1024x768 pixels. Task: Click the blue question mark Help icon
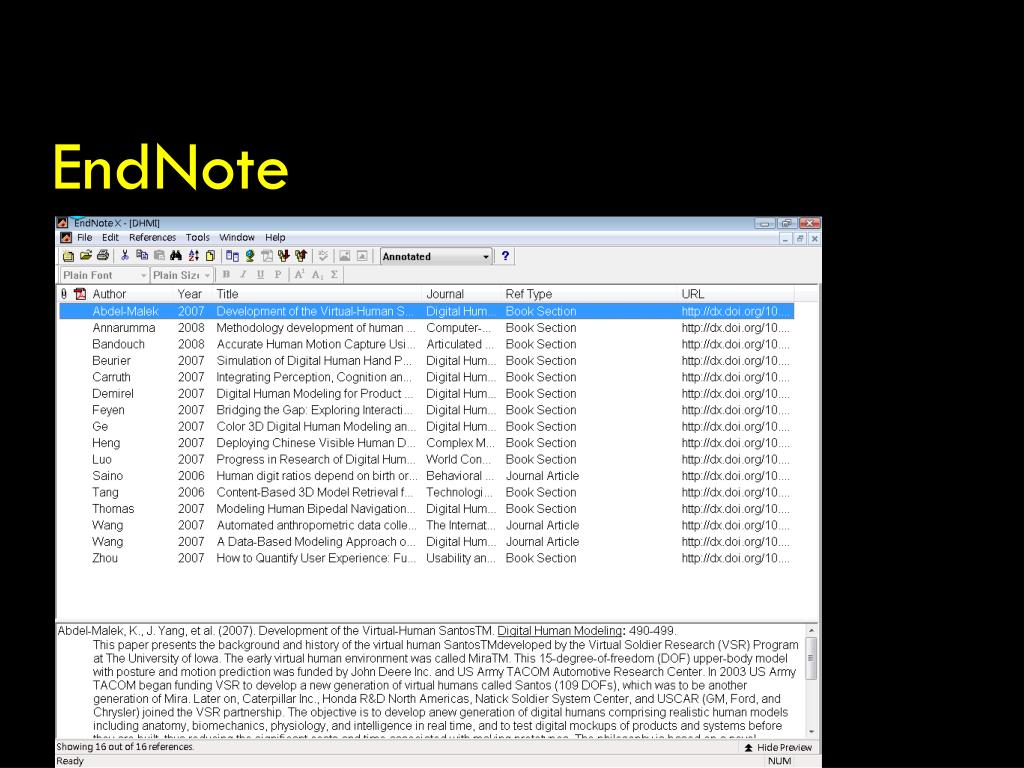click(x=505, y=256)
